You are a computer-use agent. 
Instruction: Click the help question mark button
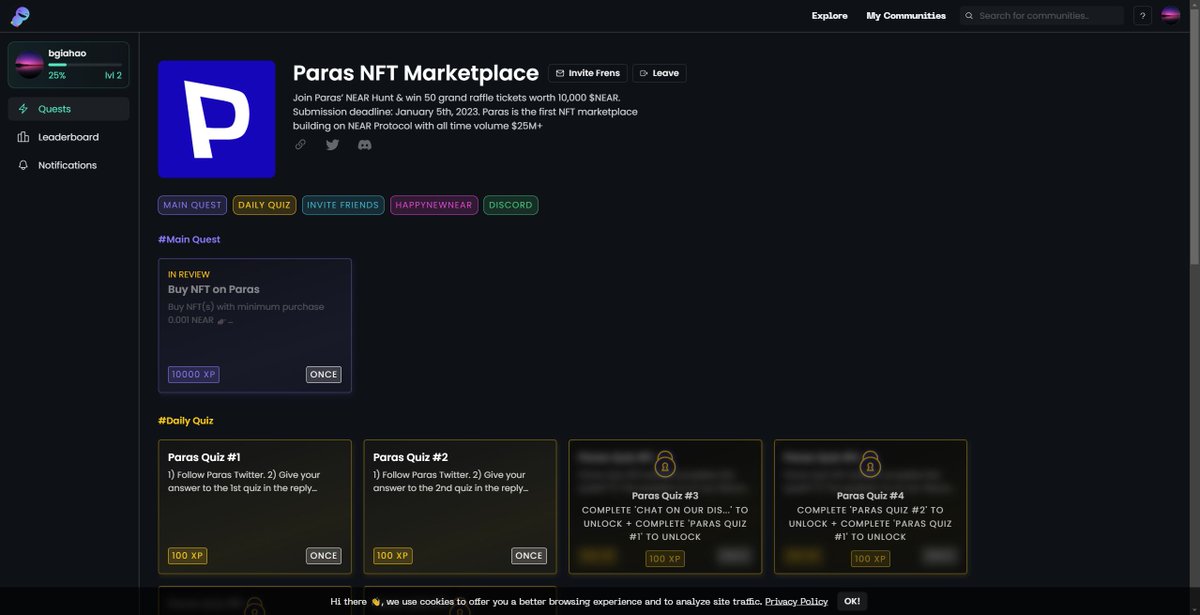point(1142,16)
